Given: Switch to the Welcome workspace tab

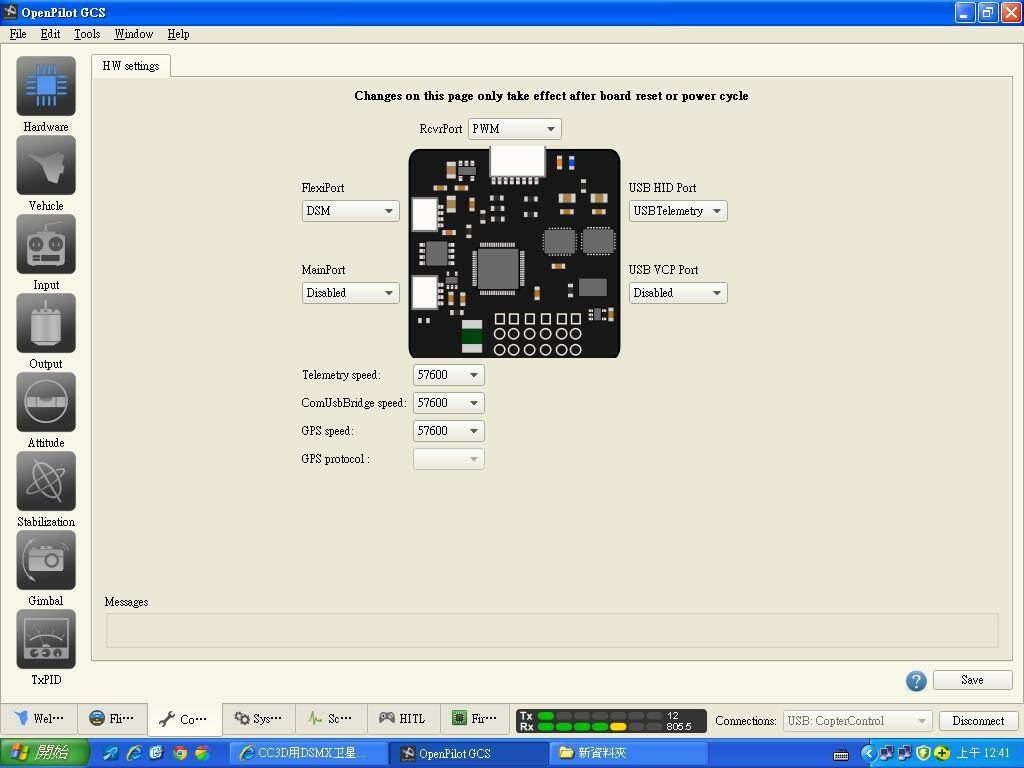Looking at the screenshot, I should click(x=40, y=719).
